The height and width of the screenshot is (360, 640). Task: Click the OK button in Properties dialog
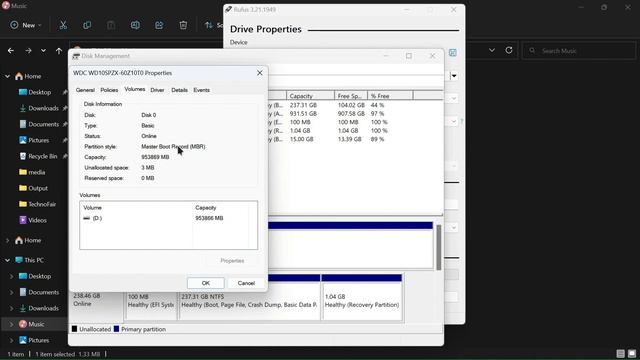[x=206, y=283]
